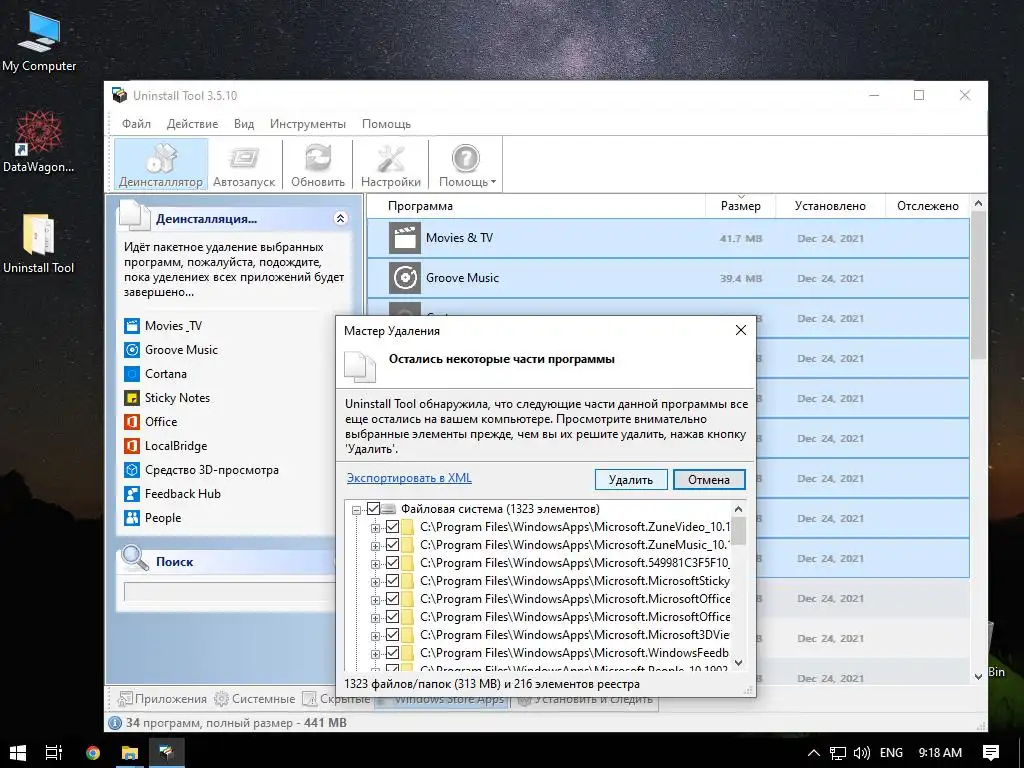
Task: Open the Инструменты menu
Action: click(x=308, y=123)
